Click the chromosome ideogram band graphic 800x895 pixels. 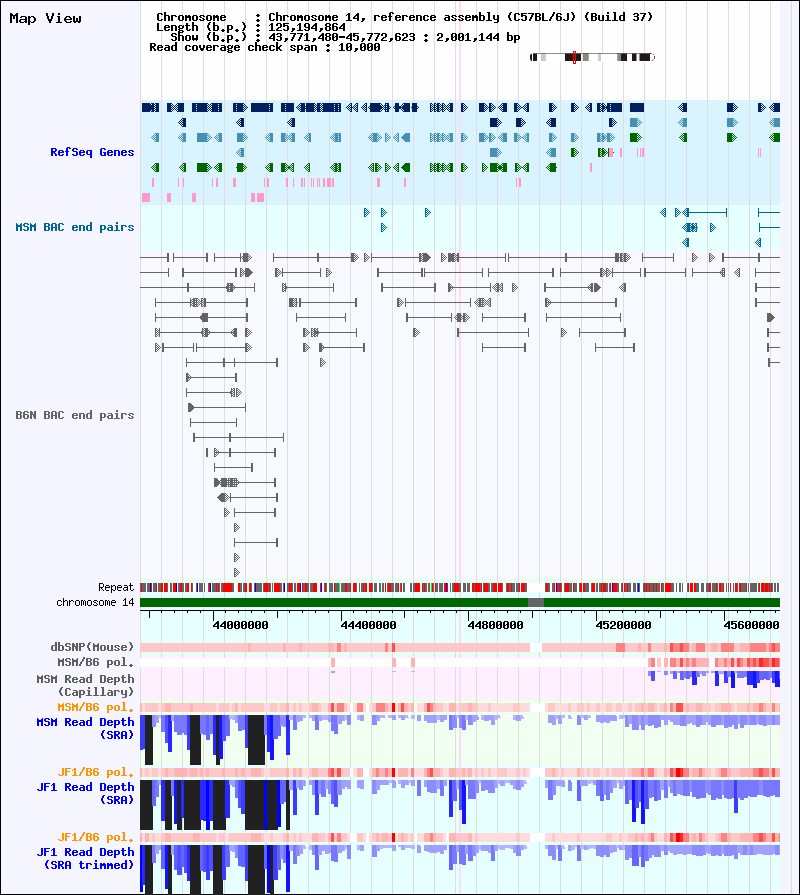592,57
